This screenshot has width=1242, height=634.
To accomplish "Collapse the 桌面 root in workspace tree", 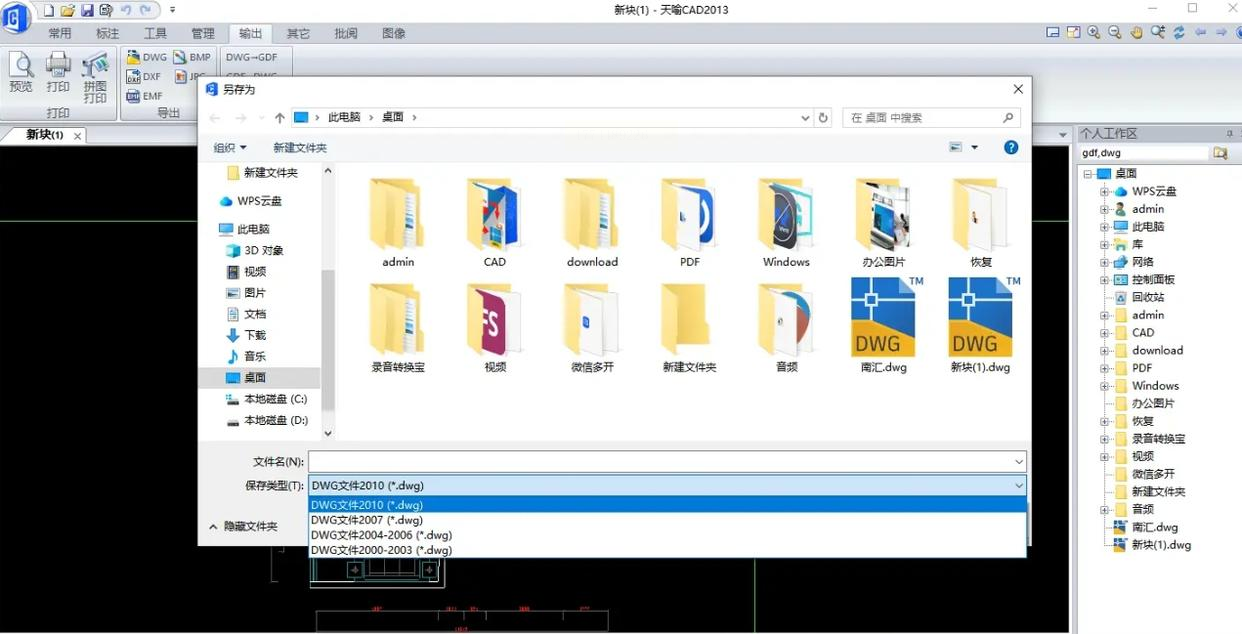I will [1088, 173].
